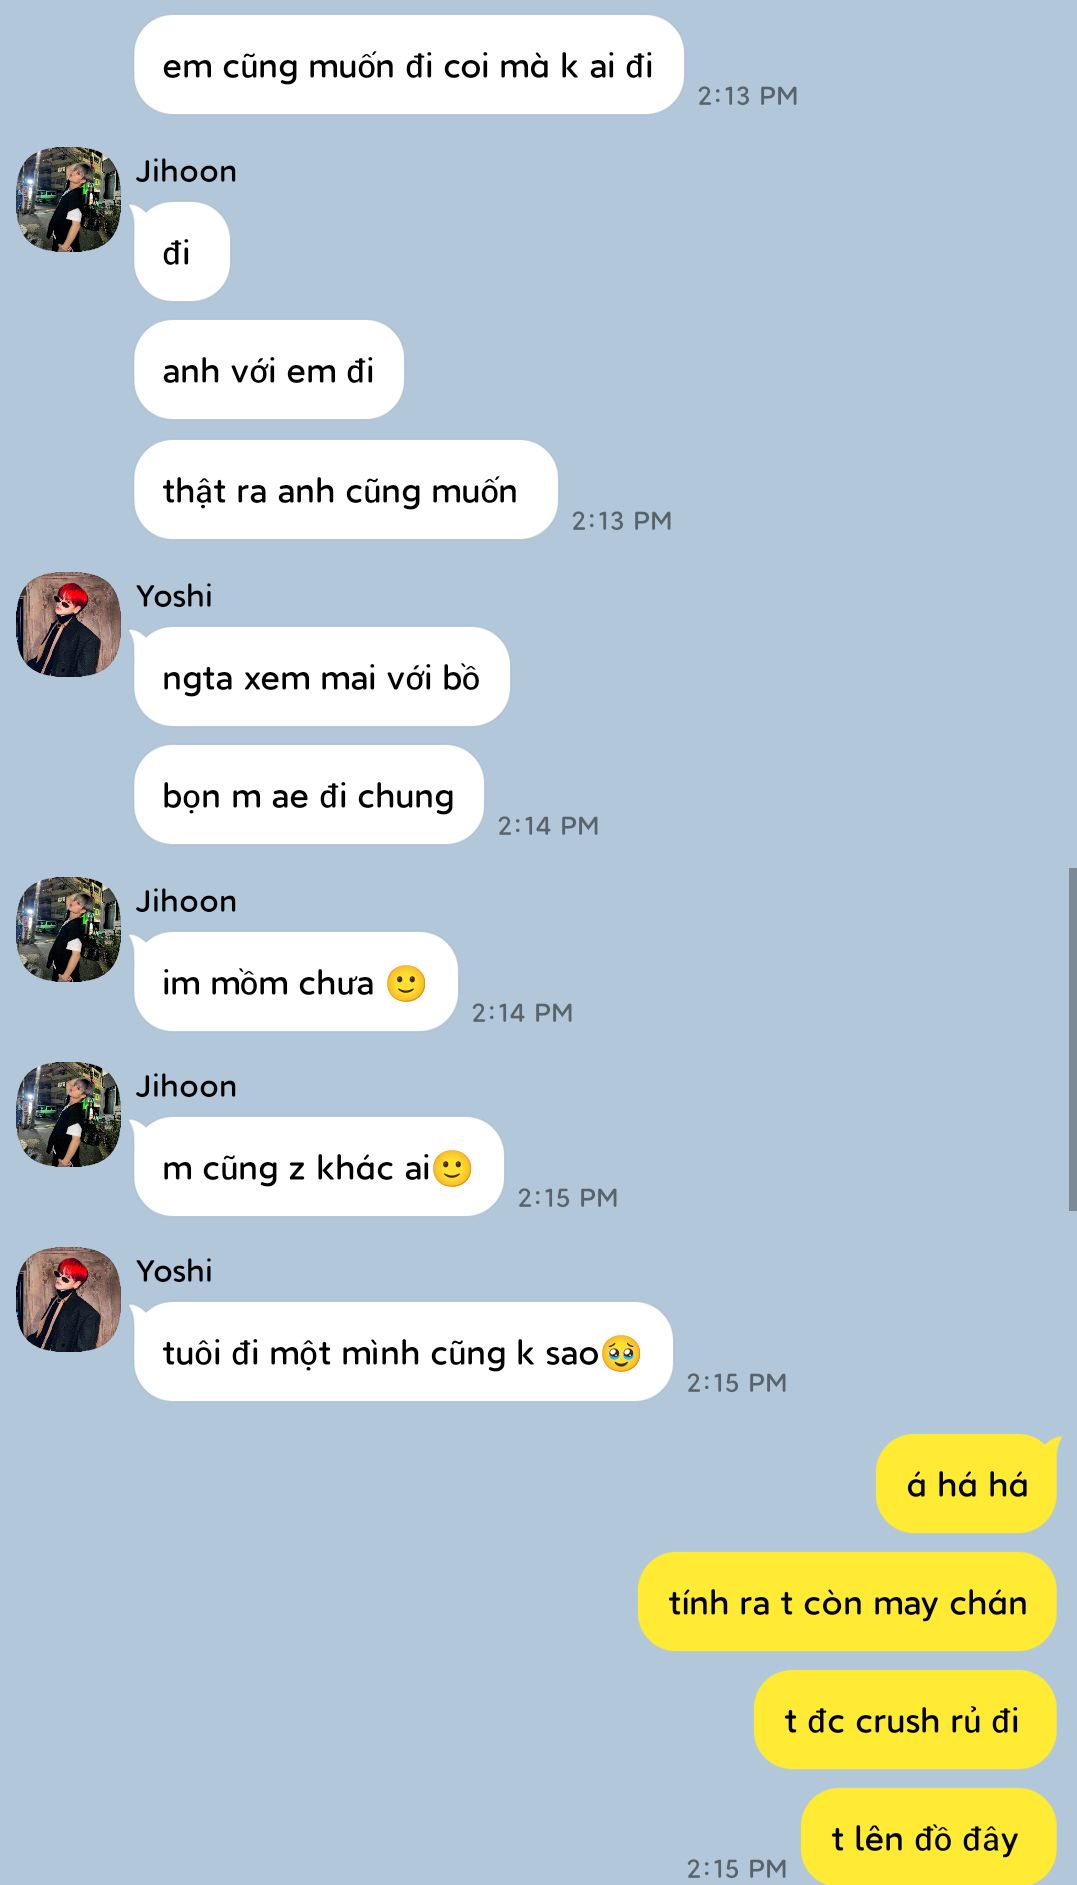
Task: Tap Jihoon's avatar next to 'im mồm chưa'
Action: 68,929
